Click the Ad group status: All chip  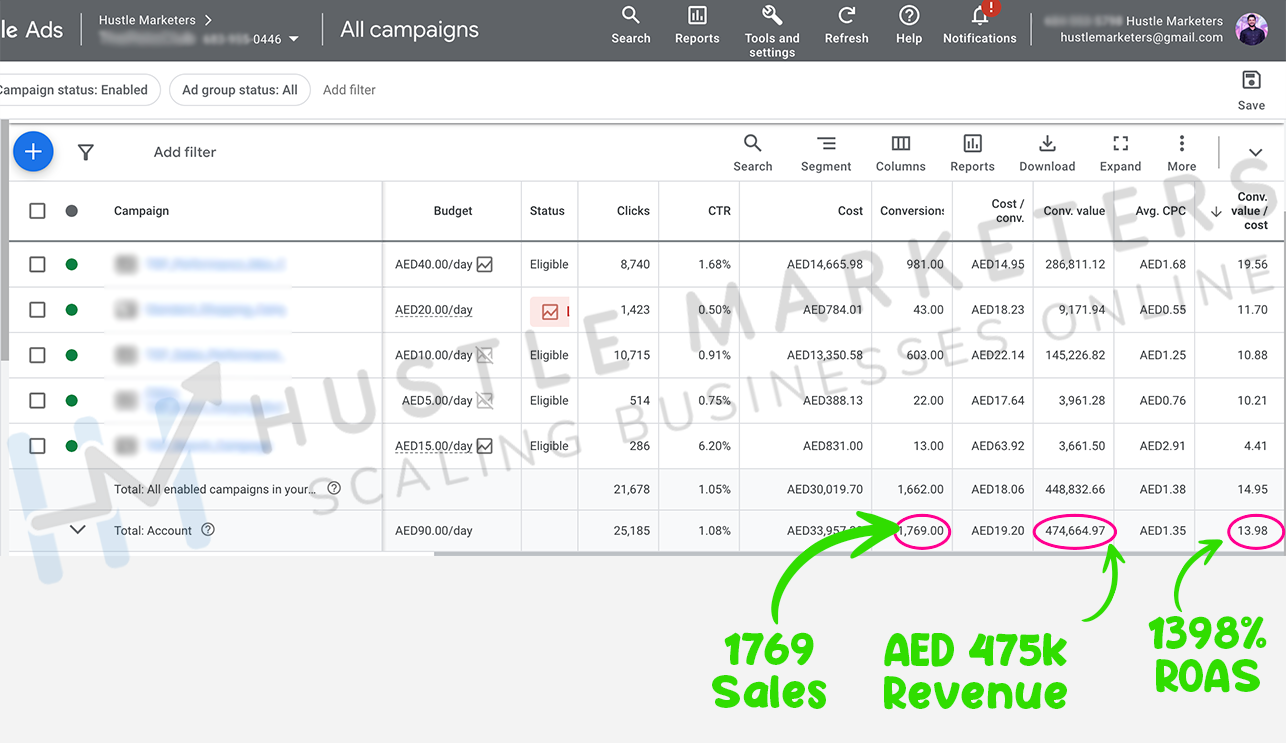click(x=240, y=90)
